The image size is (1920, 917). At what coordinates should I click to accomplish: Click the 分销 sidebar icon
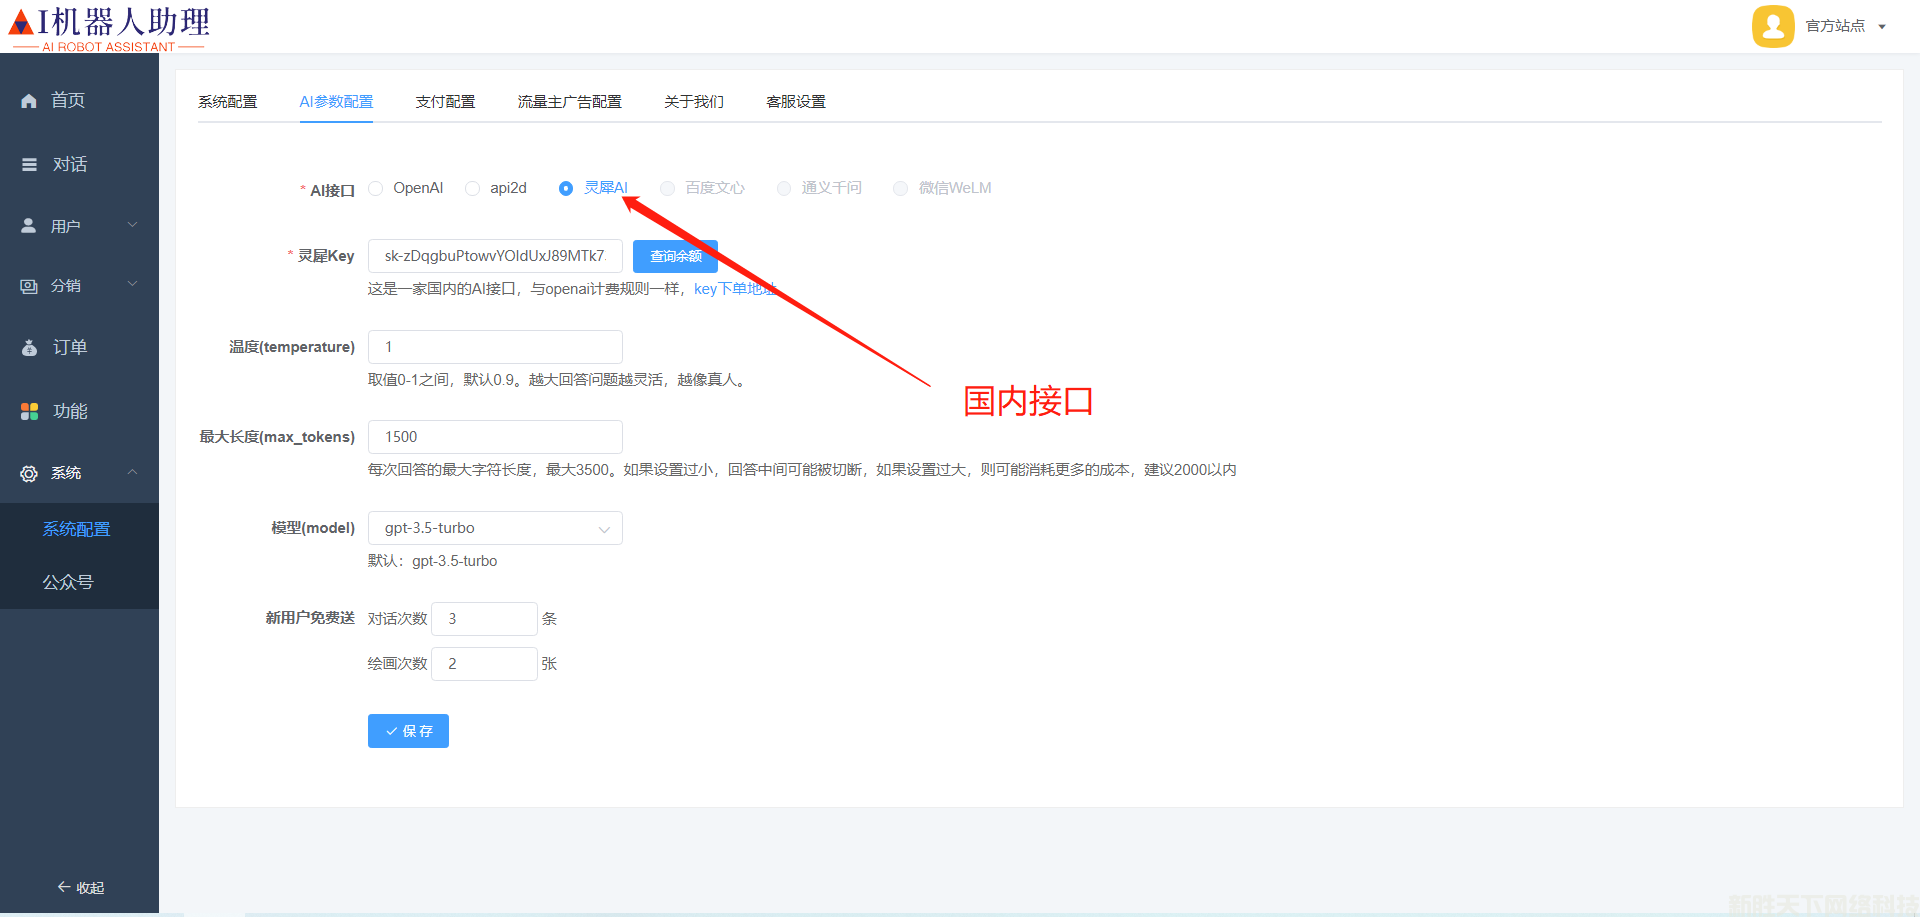(29, 287)
